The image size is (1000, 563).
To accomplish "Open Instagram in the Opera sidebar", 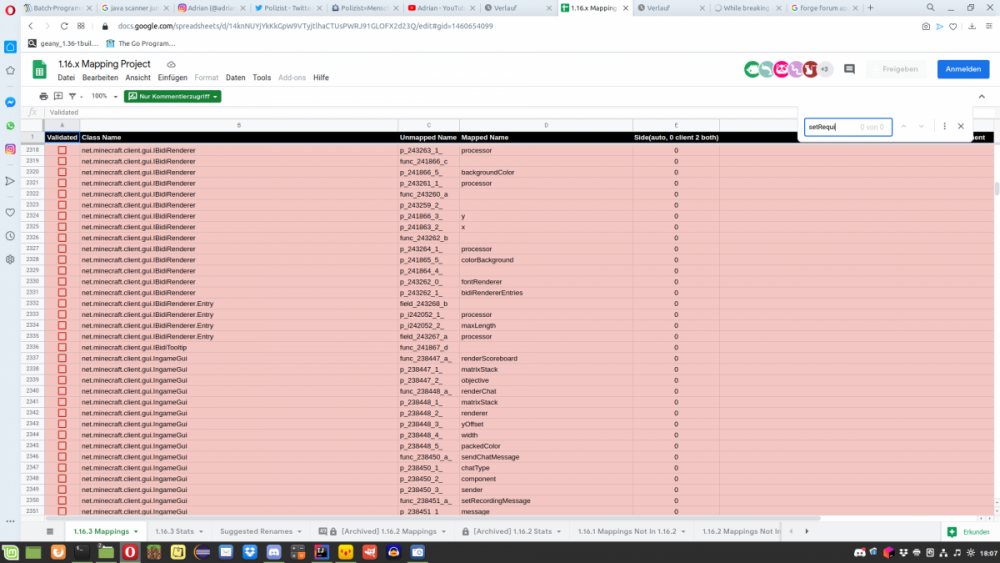I will (x=10, y=149).
